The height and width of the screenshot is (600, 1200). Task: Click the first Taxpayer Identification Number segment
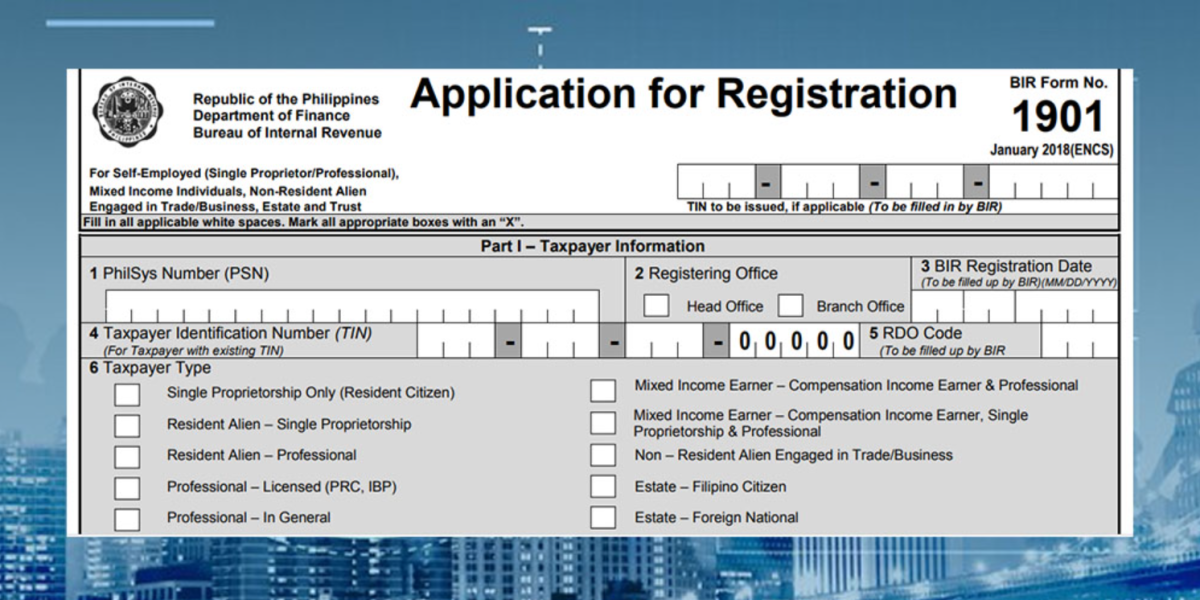pyautogui.click(x=456, y=342)
